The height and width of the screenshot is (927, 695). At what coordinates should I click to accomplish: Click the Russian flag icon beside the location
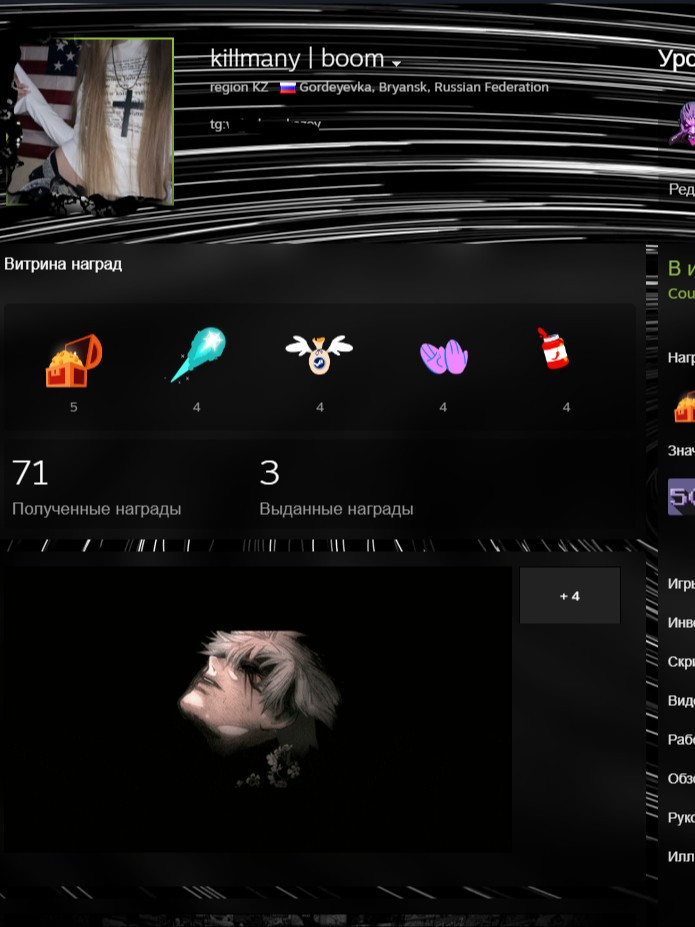pyautogui.click(x=287, y=88)
